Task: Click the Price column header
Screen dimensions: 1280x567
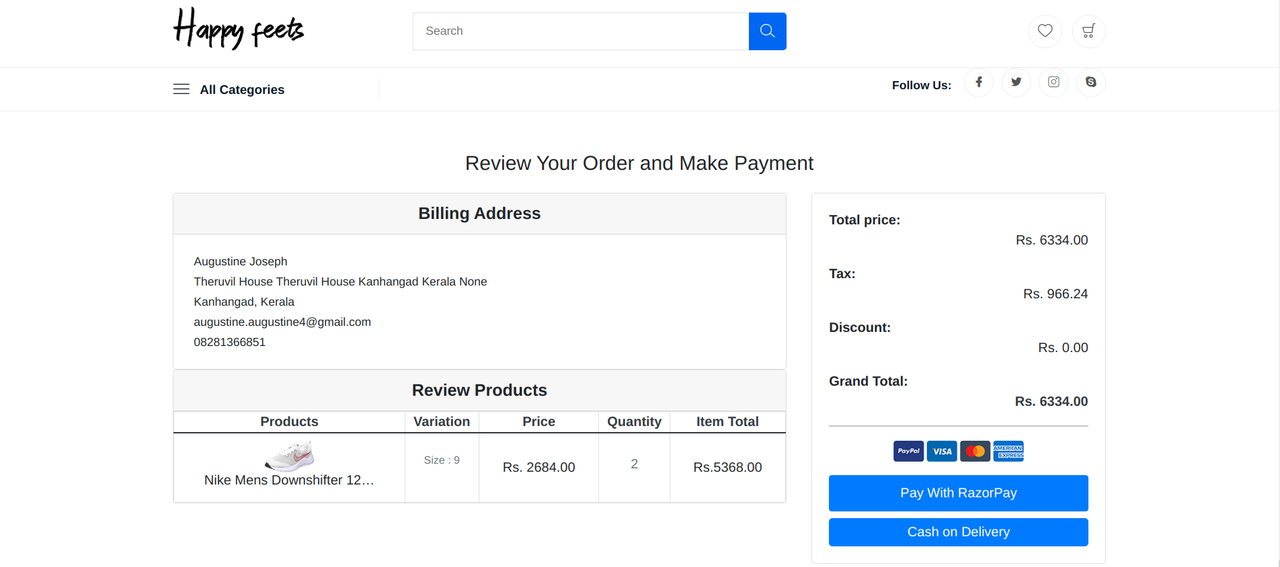Action: [539, 421]
